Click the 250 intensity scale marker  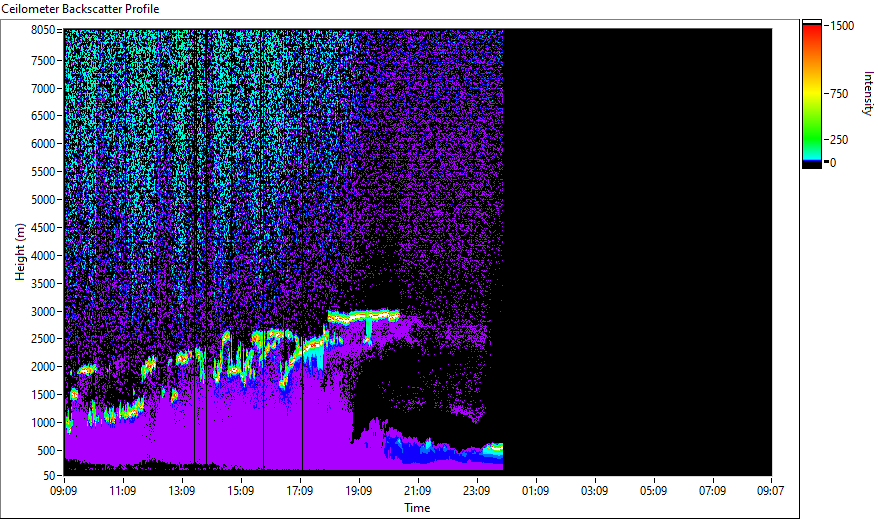839,140
